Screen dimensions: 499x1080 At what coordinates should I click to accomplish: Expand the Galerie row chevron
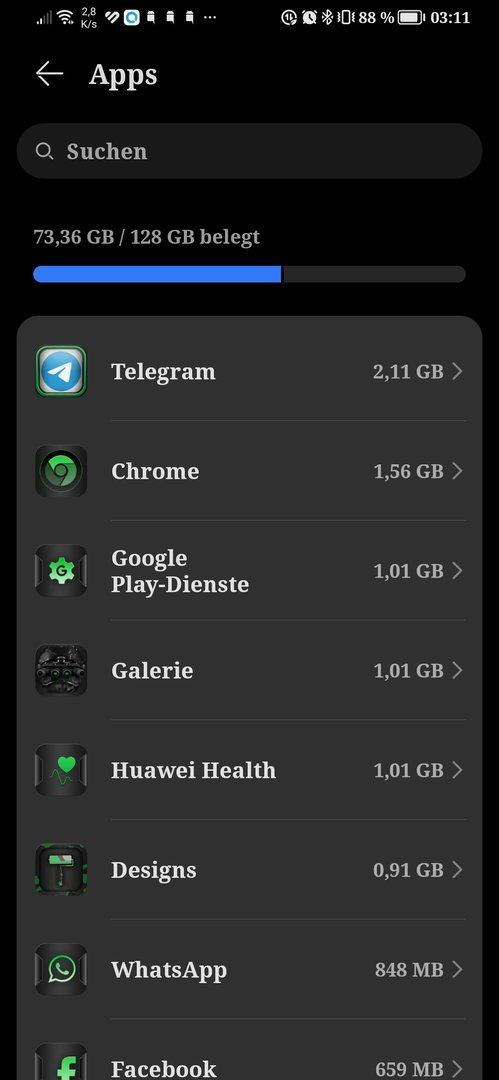point(457,670)
